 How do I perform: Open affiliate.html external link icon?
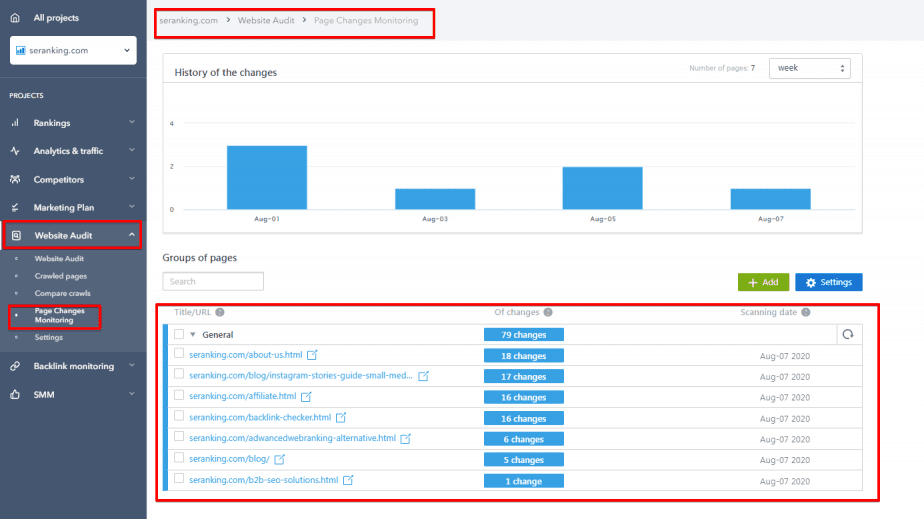(x=306, y=396)
